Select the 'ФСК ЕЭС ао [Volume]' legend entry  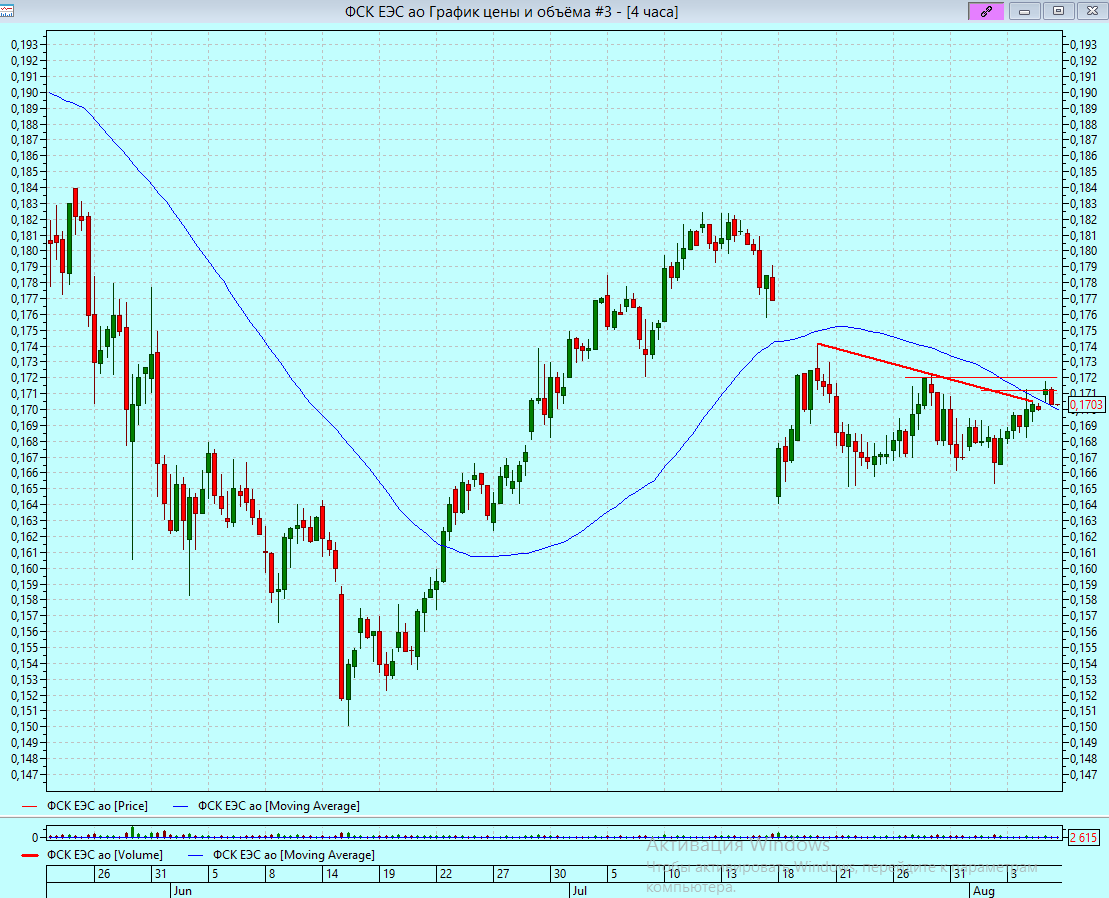[x=105, y=854]
